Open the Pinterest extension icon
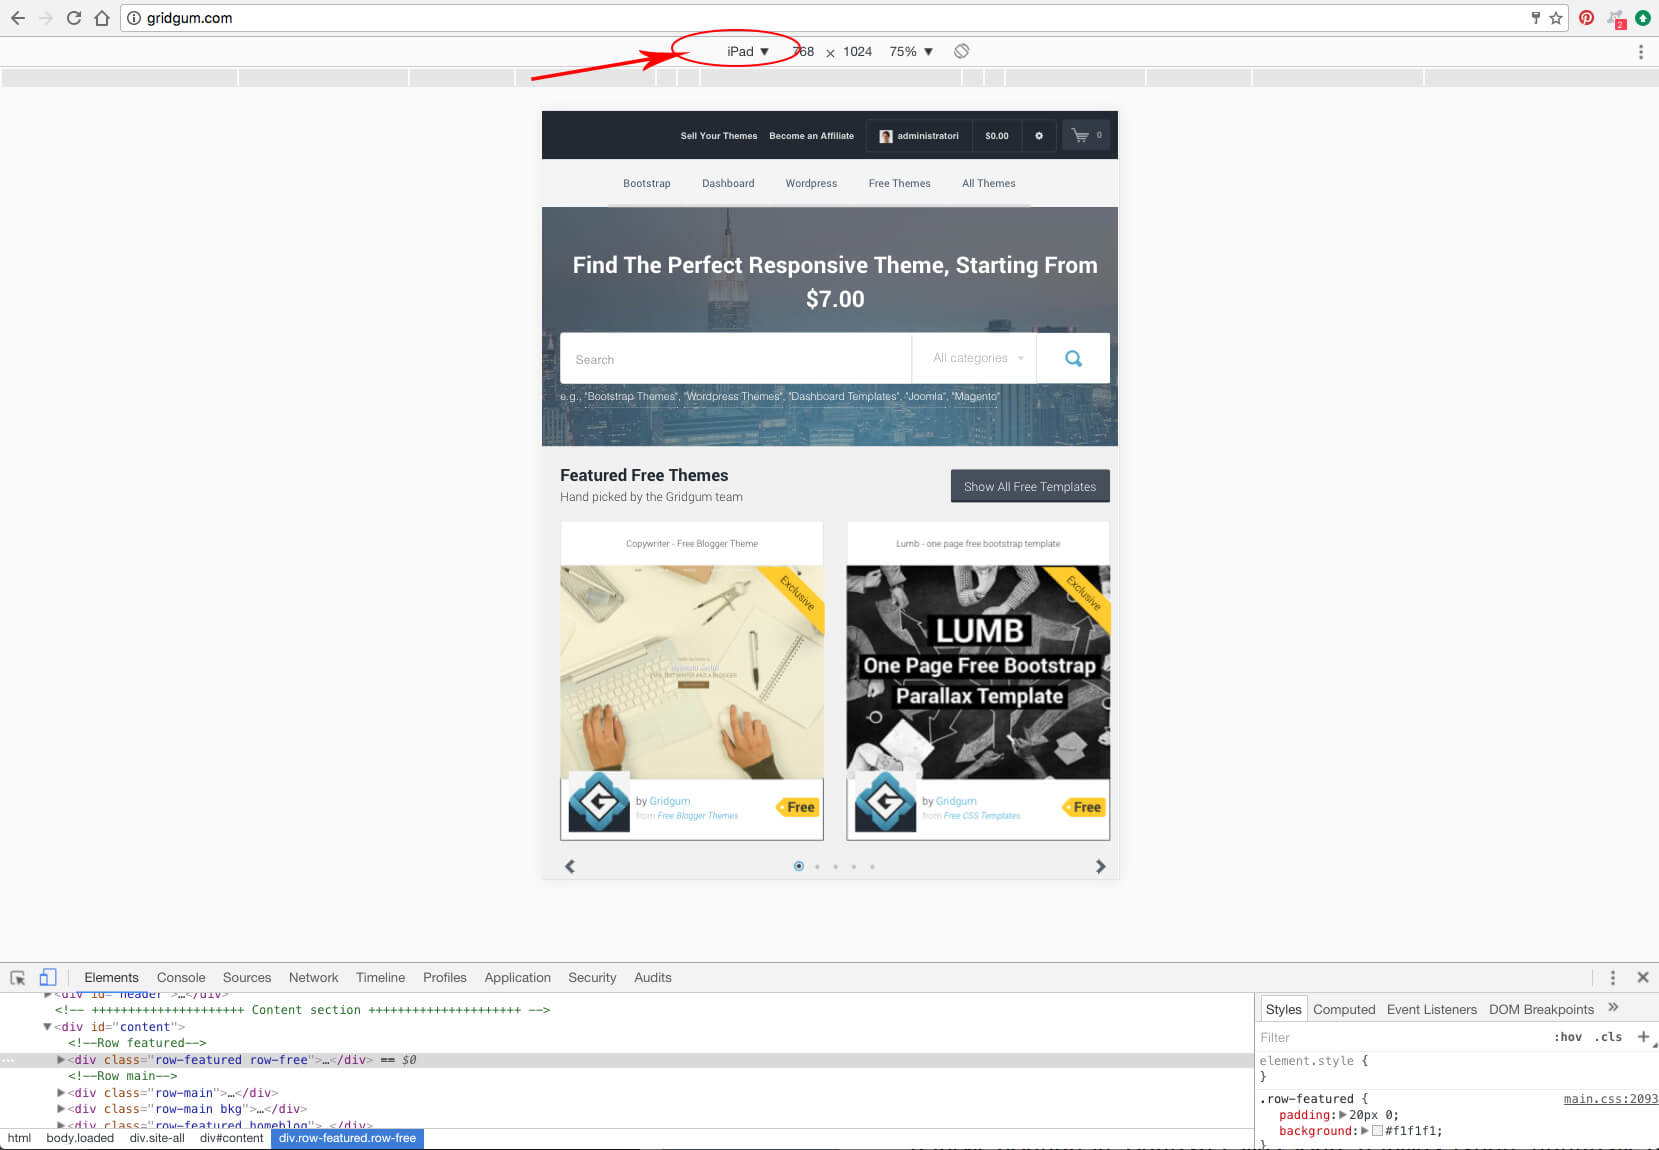 tap(1586, 18)
